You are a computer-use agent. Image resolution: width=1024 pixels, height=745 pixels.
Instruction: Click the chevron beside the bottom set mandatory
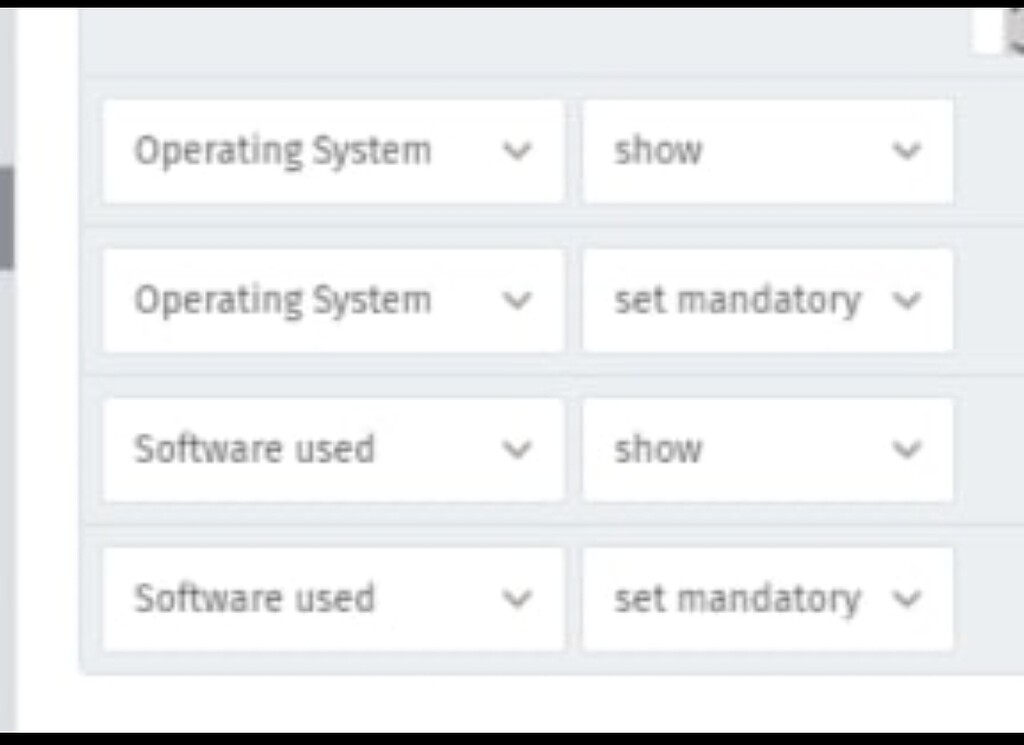[x=908, y=599]
